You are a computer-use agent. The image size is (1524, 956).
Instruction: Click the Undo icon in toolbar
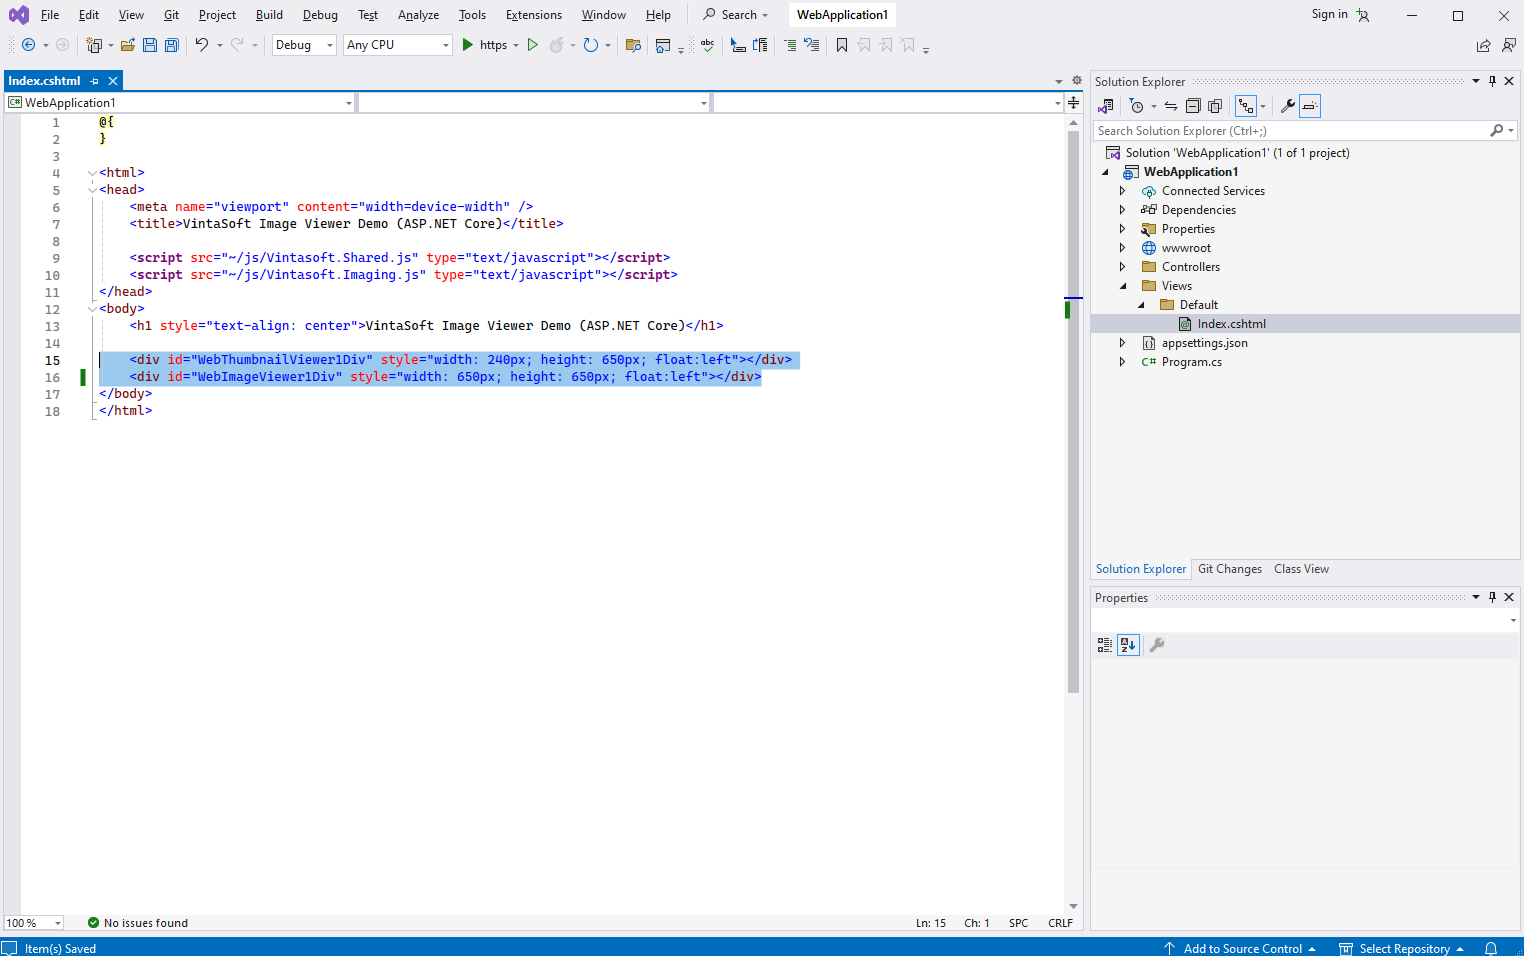point(202,45)
